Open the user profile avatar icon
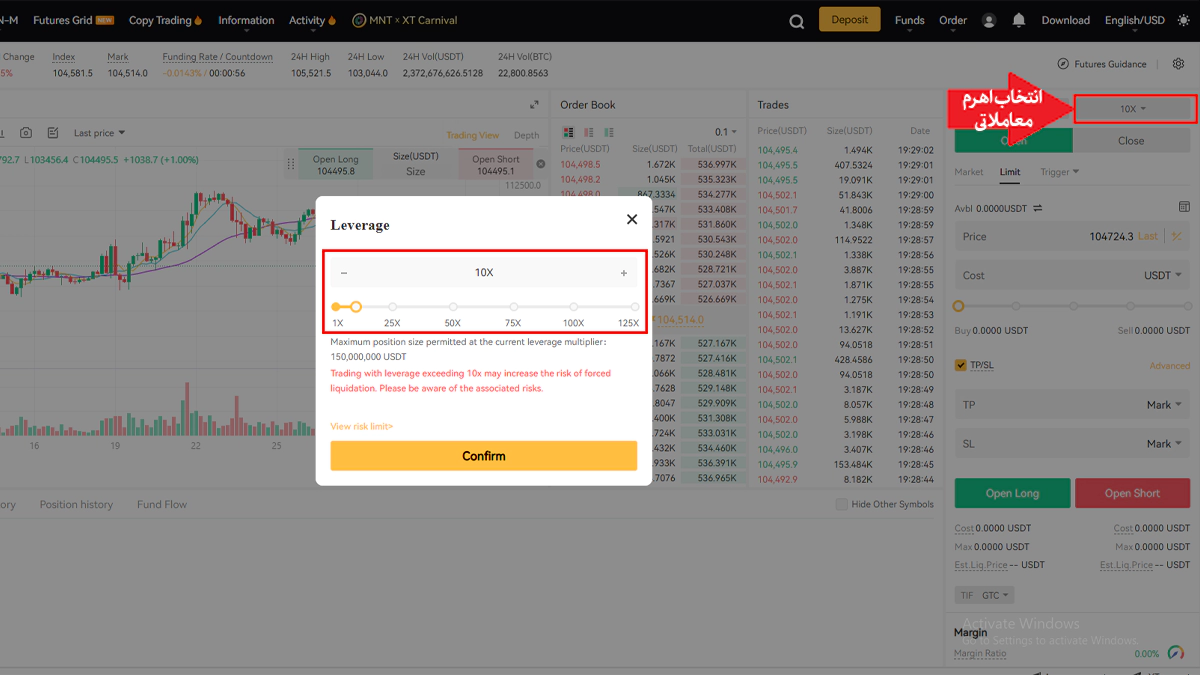The height and width of the screenshot is (675, 1200). coord(989,20)
